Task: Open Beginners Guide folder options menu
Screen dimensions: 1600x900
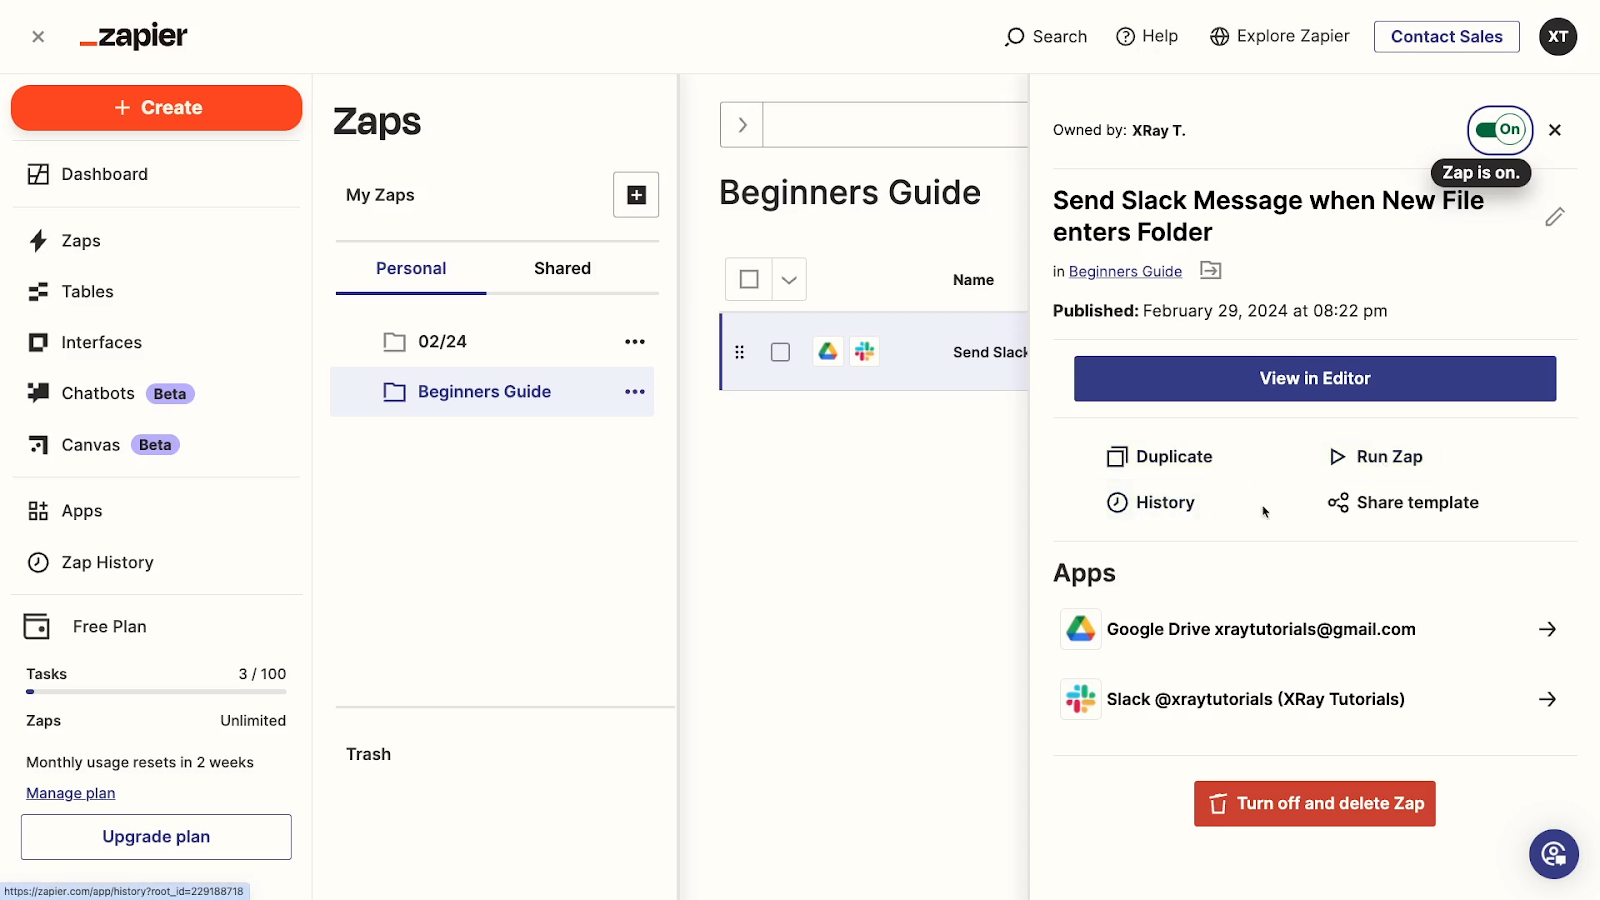Action: point(635,392)
